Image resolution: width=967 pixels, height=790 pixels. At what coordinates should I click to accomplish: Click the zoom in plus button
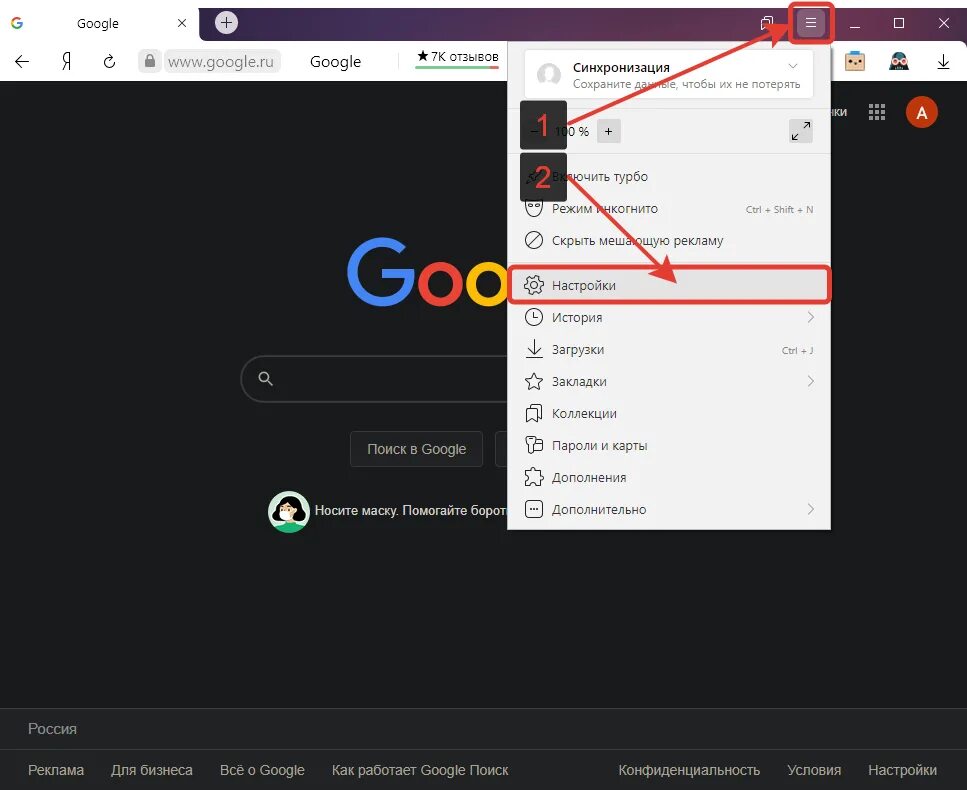pos(609,131)
